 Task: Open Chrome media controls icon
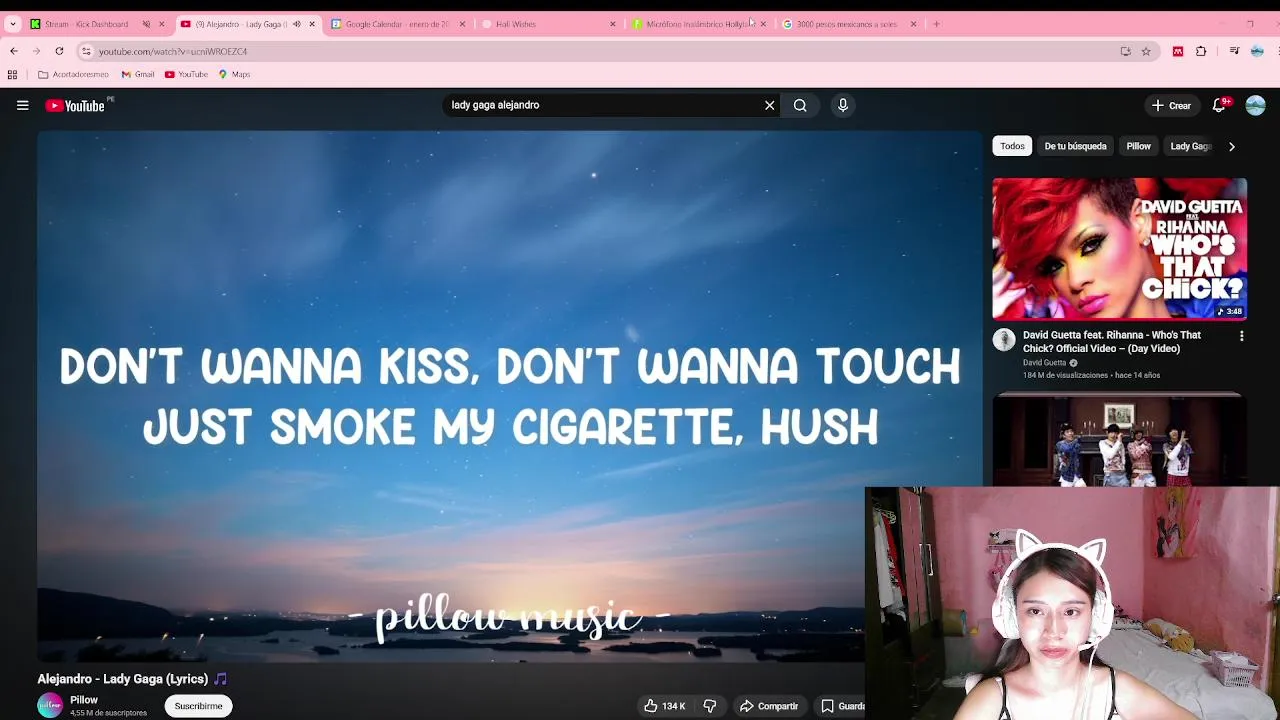point(1234,51)
